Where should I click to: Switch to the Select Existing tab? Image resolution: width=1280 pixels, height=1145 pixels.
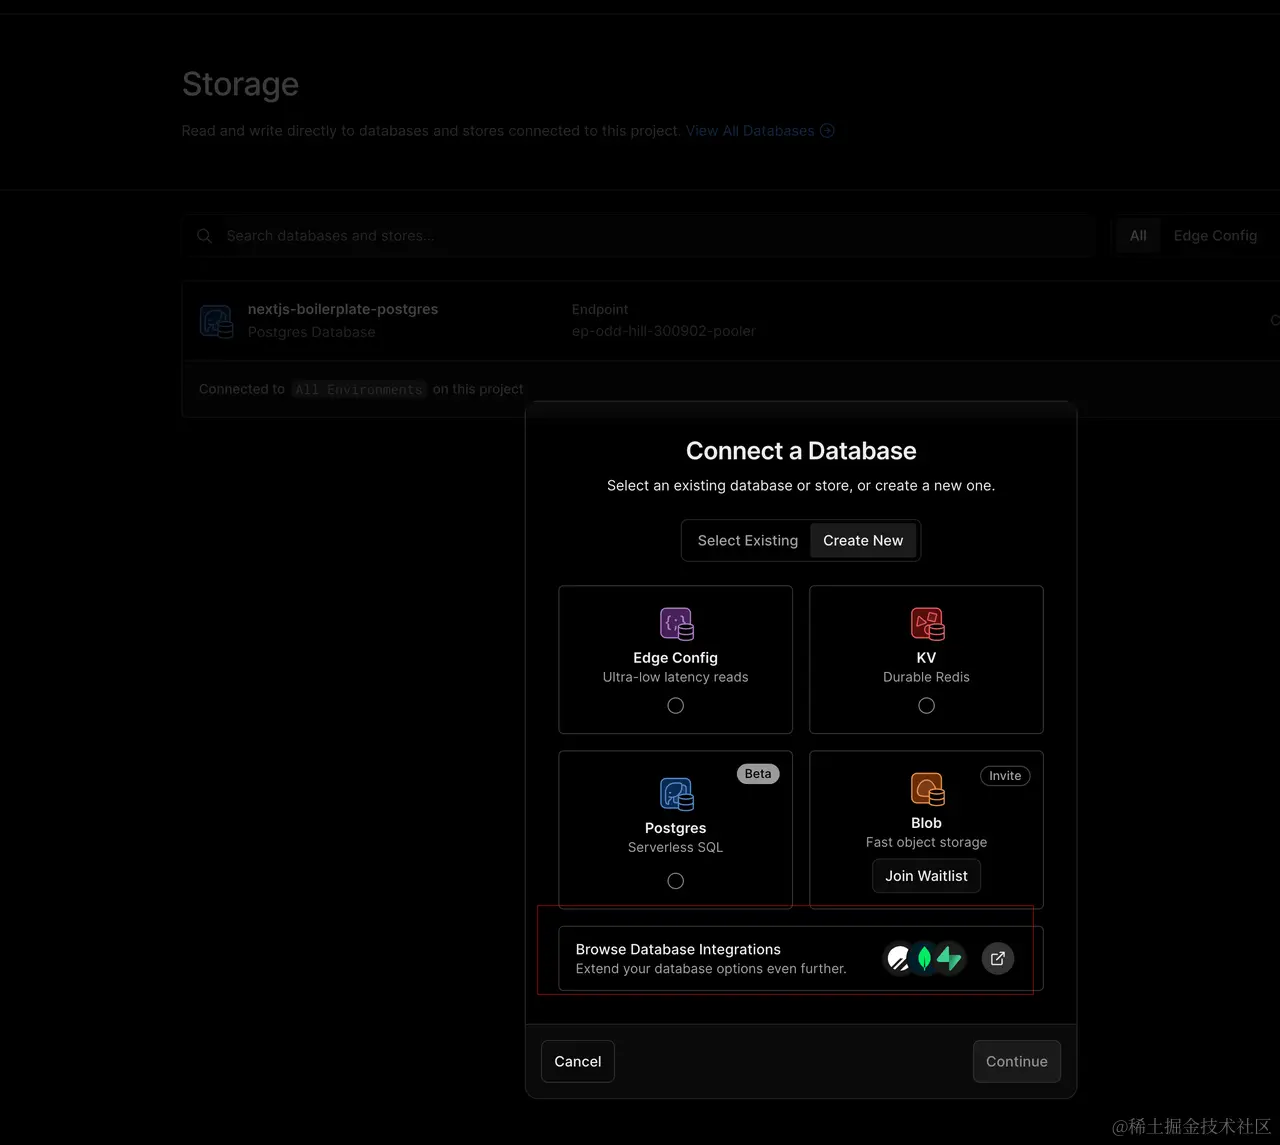point(748,541)
